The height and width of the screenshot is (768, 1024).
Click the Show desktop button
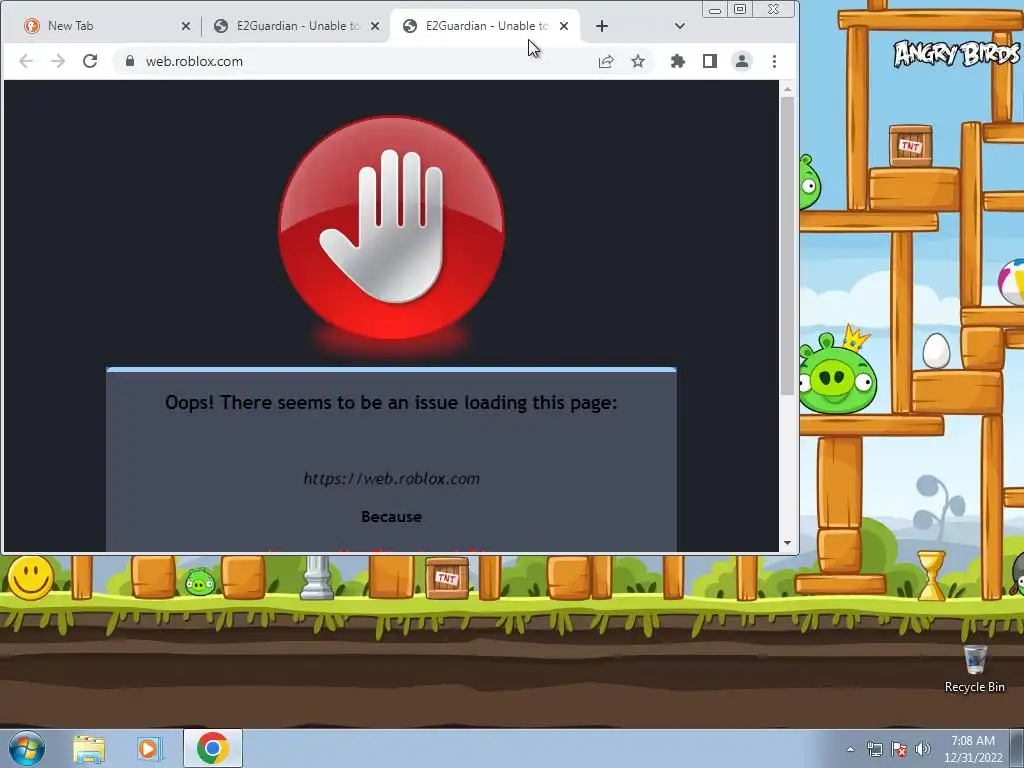pyautogui.click(x=1017, y=748)
